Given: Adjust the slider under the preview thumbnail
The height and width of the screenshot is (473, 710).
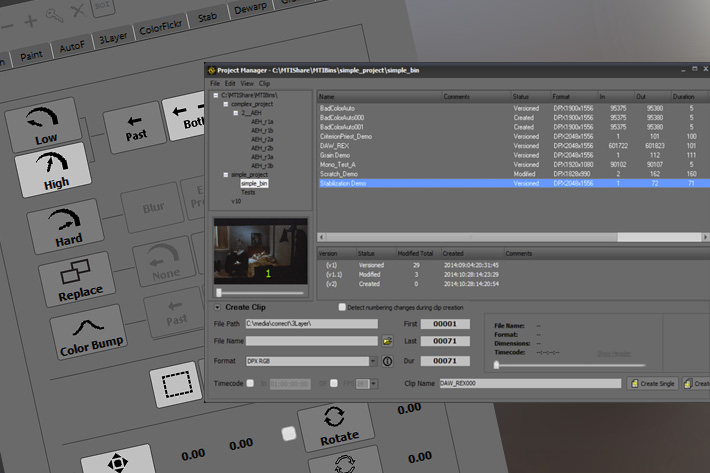Looking at the screenshot, I should 260,293.
